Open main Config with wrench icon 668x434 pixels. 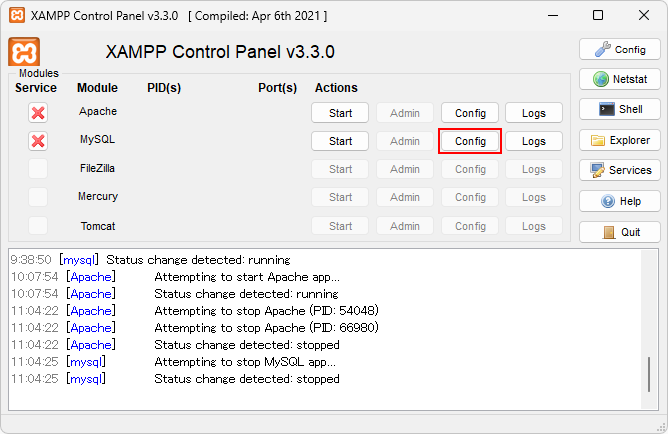pyautogui.click(x=620, y=49)
